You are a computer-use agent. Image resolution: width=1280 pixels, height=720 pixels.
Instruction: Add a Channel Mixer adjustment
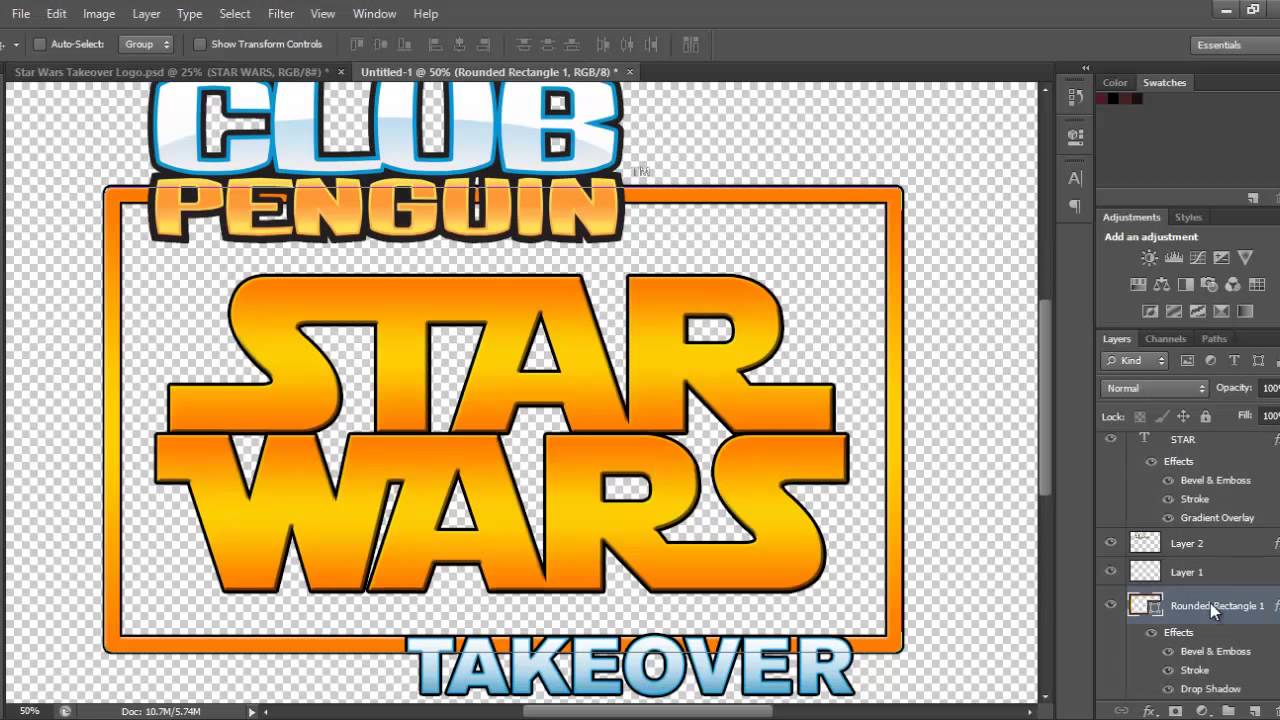click(1233, 285)
